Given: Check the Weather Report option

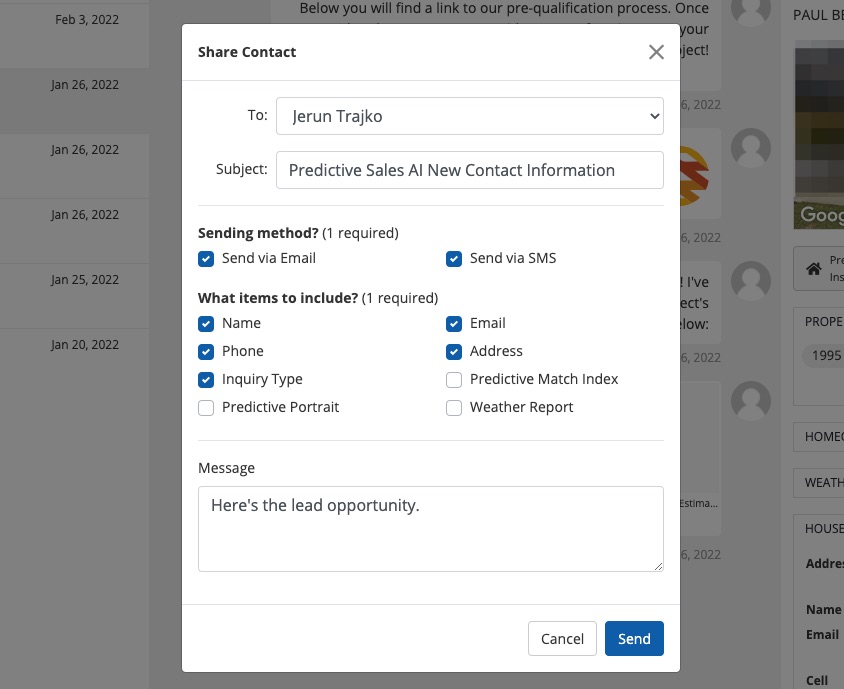Looking at the screenshot, I should click(x=454, y=407).
